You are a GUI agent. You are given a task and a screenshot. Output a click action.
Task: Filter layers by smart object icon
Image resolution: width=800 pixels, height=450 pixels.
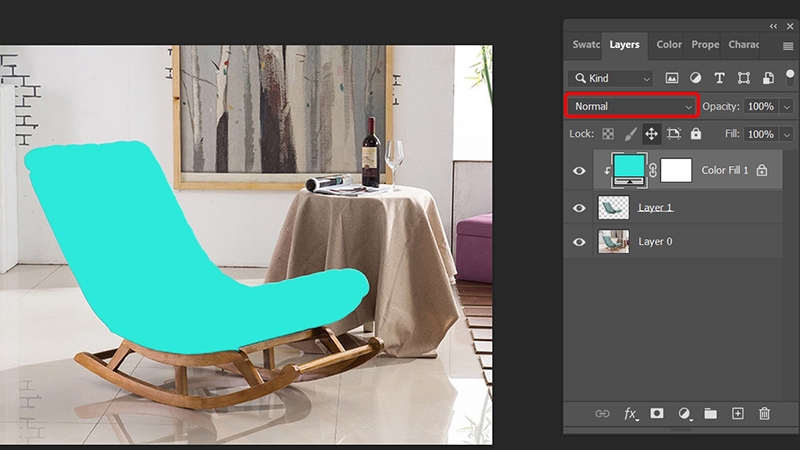tap(768, 78)
